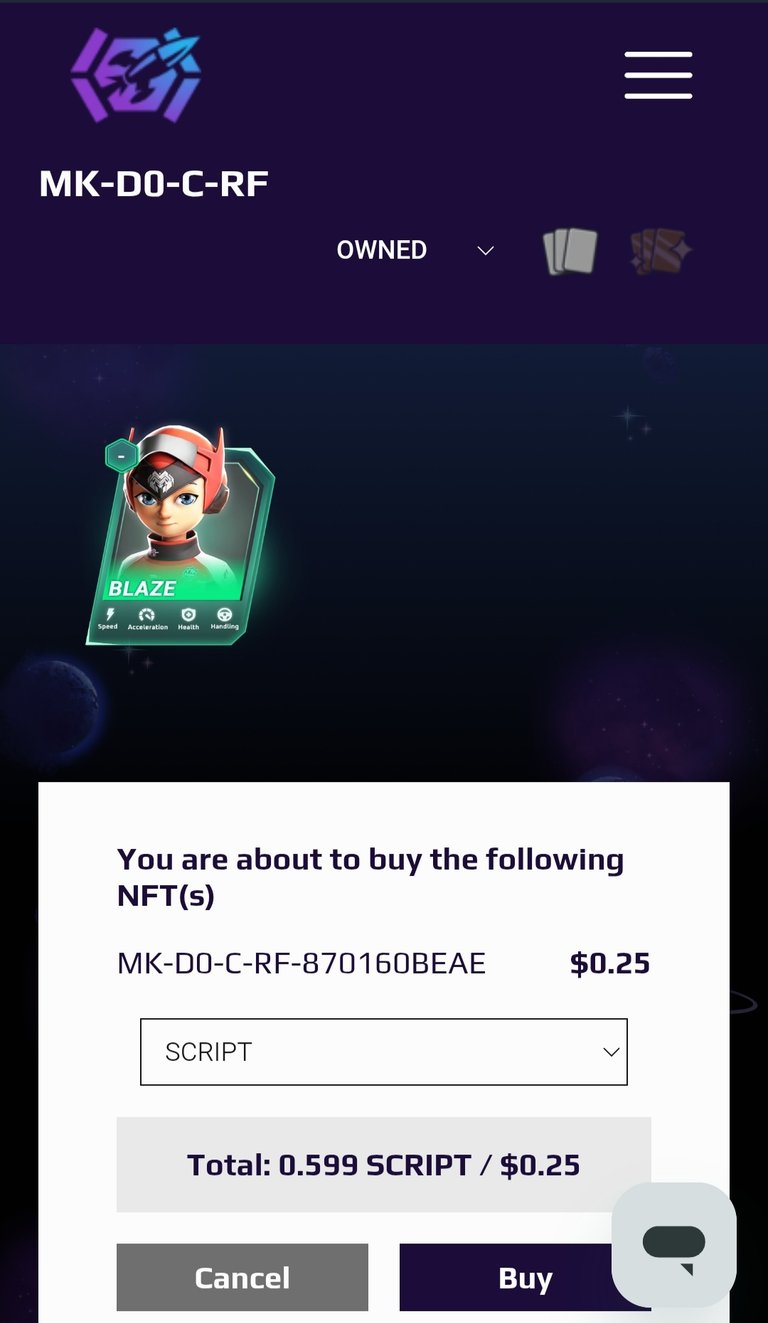This screenshot has height=1323, width=768.
Task: Click the Health stat icon on the card
Action: pyautogui.click(x=188, y=619)
